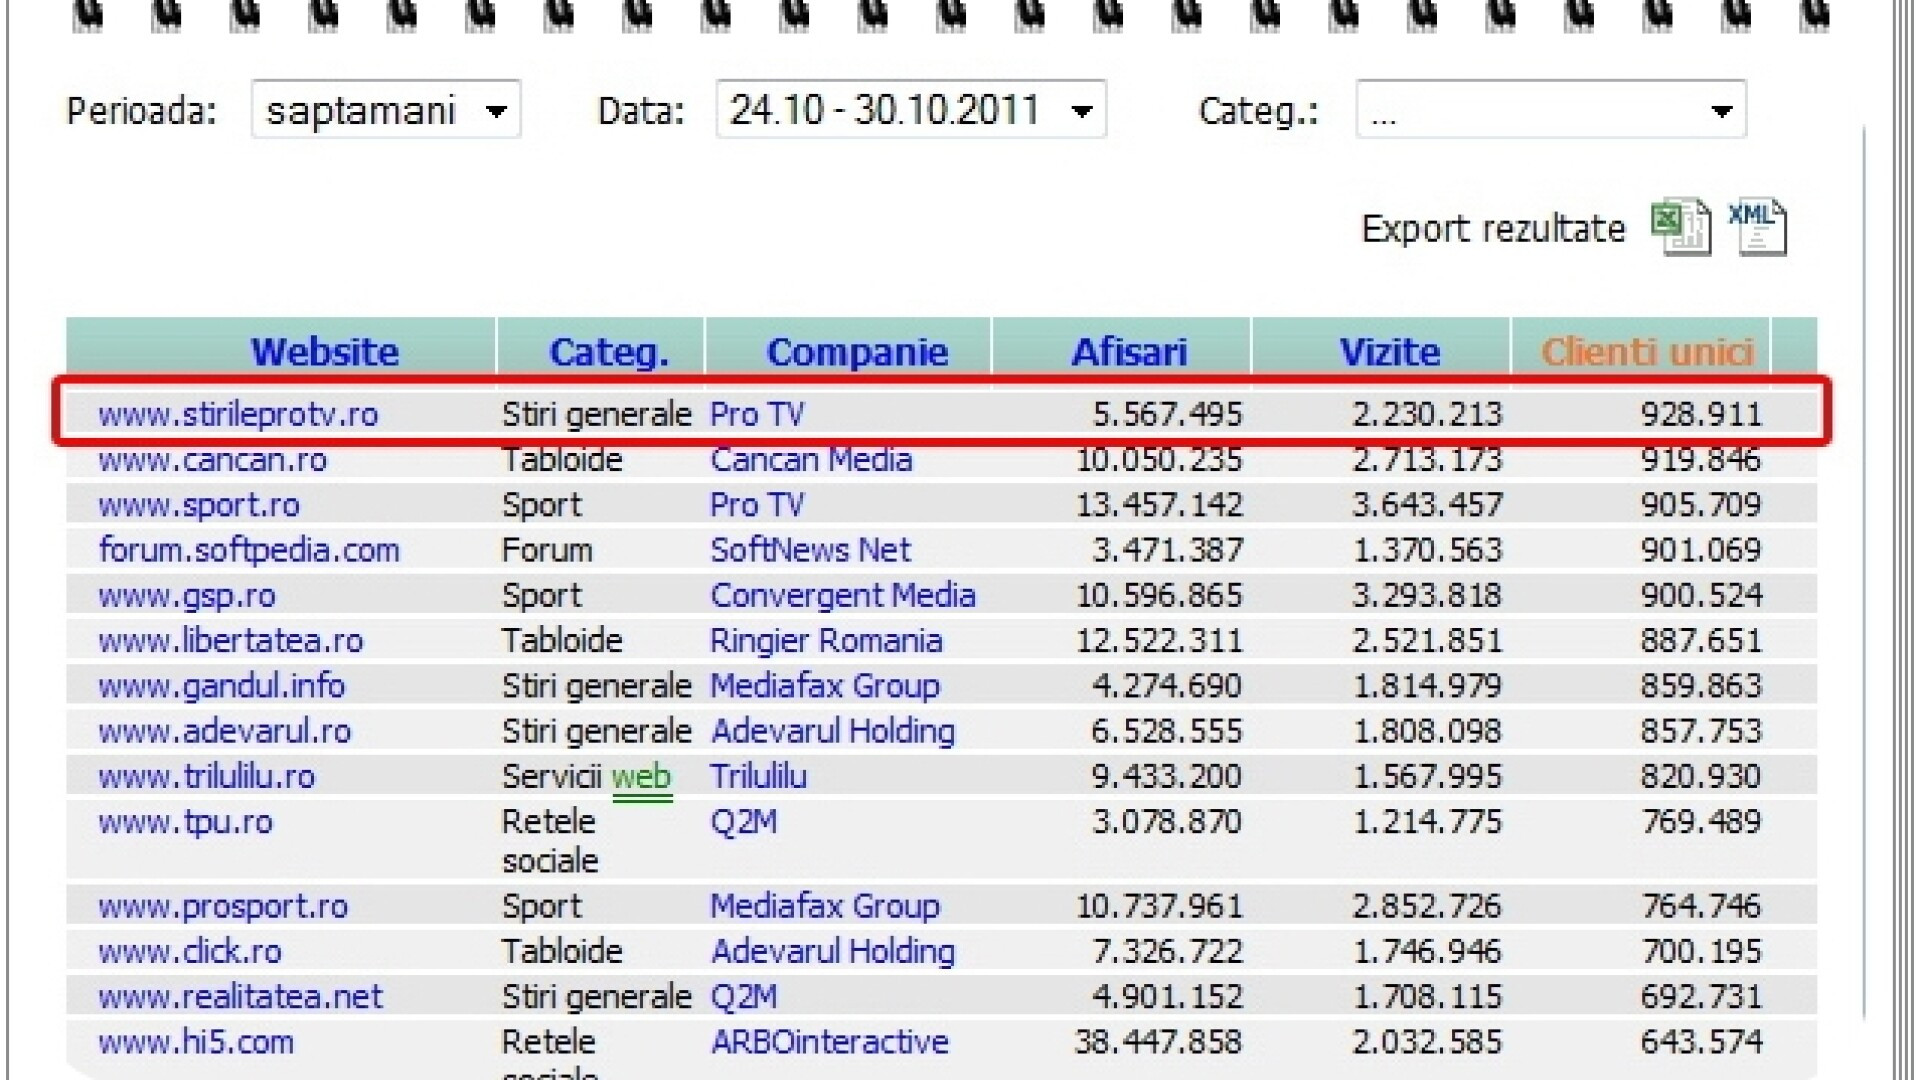
Task: Sort table by Website column header
Action: pos(324,352)
